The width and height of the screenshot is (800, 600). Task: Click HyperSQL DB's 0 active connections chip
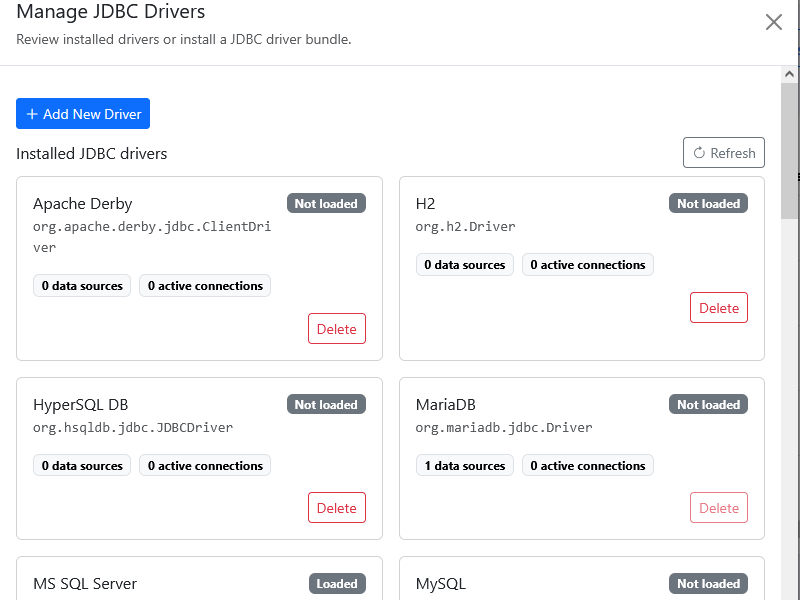tap(205, 465)
